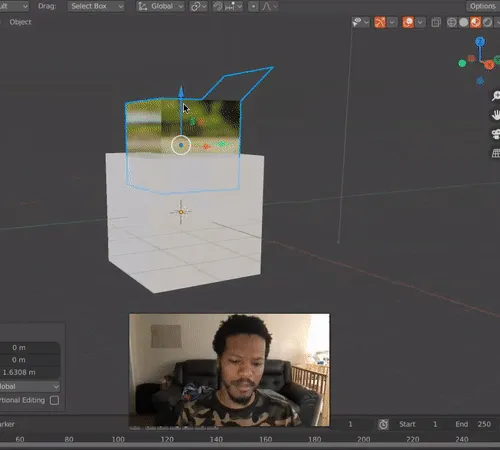This screenshot has width=500, height=450.
Task: Switch to Wireframe viewport shading
Action: point(452,22)
